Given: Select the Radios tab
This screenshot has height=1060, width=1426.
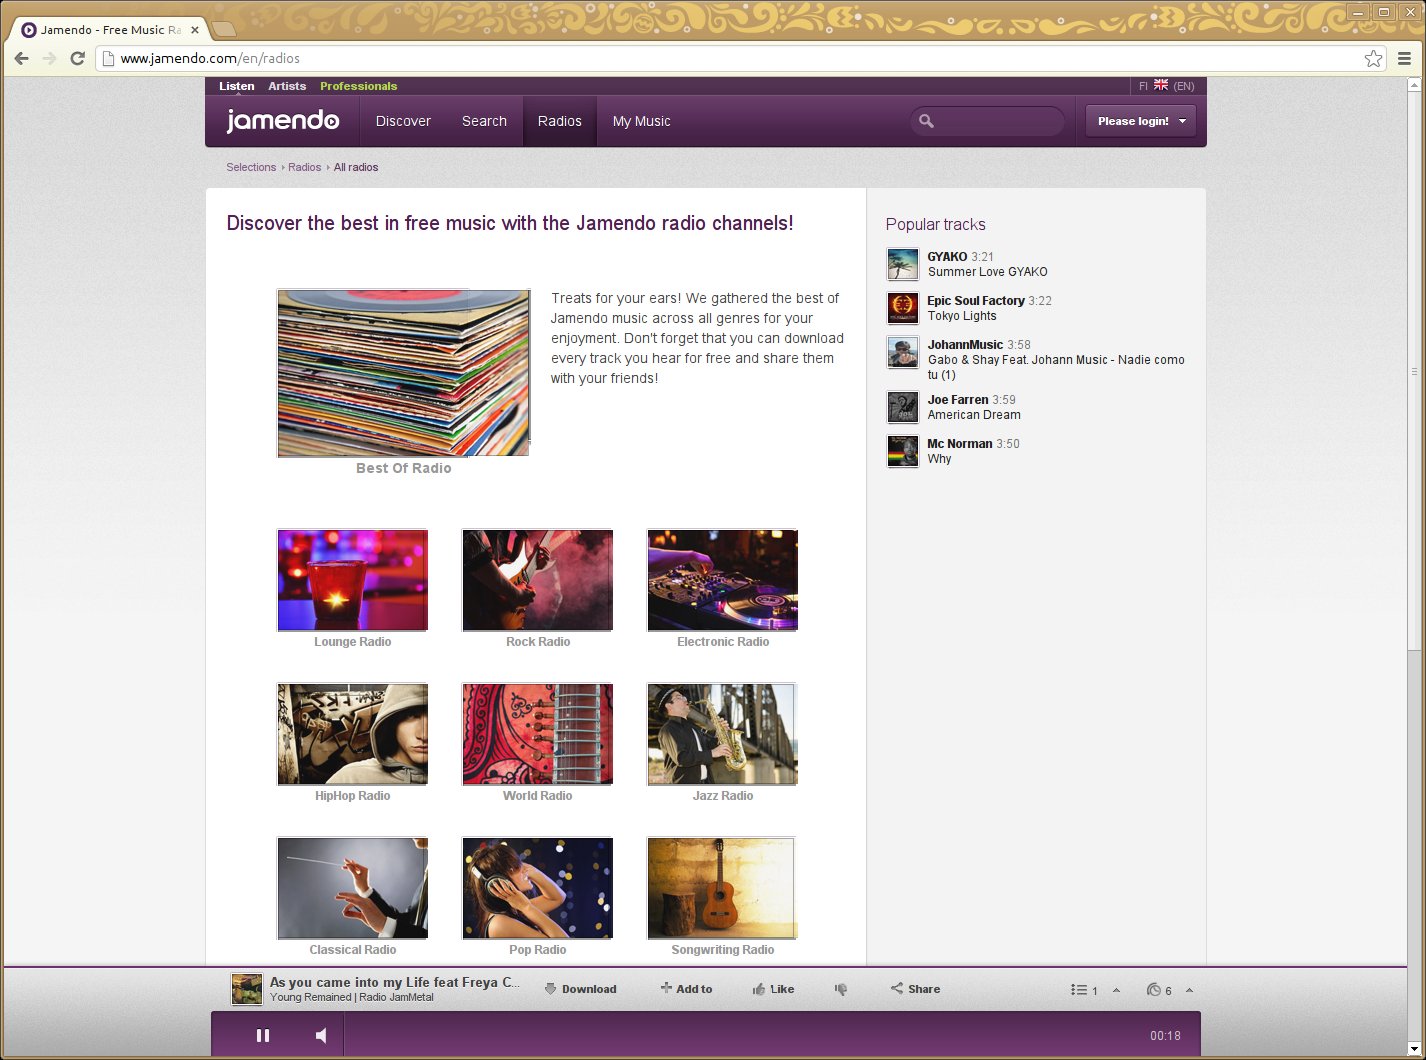Looking at the screenshot, I should (x=559, y=121).
